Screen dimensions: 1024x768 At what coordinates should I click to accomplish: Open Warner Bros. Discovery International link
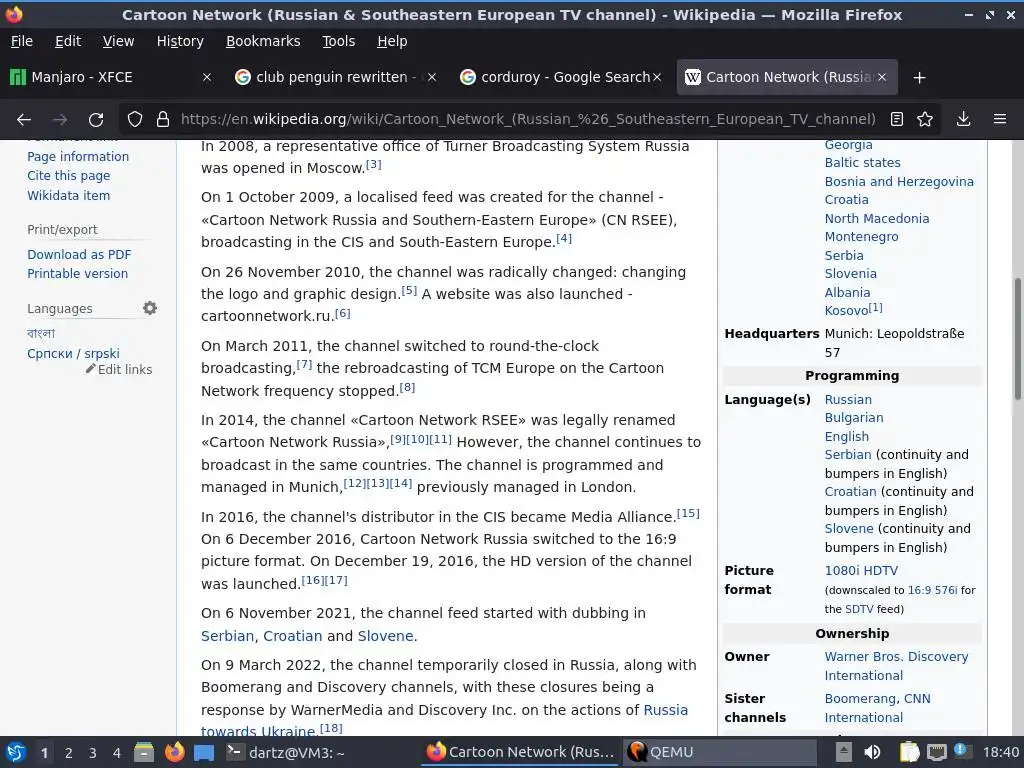tap(896, 666)
